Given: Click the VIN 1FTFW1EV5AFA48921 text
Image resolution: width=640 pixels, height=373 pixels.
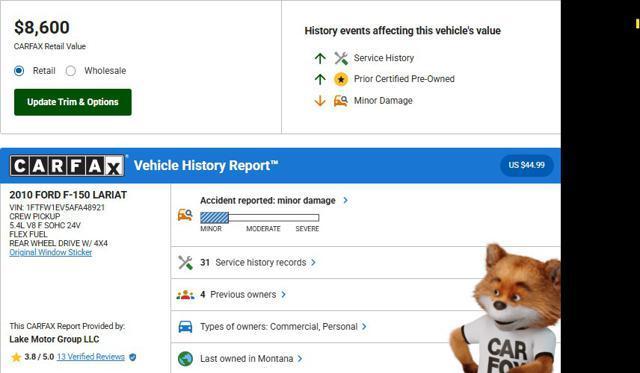Looking at the screenshot, I should (x=57, y=207).
